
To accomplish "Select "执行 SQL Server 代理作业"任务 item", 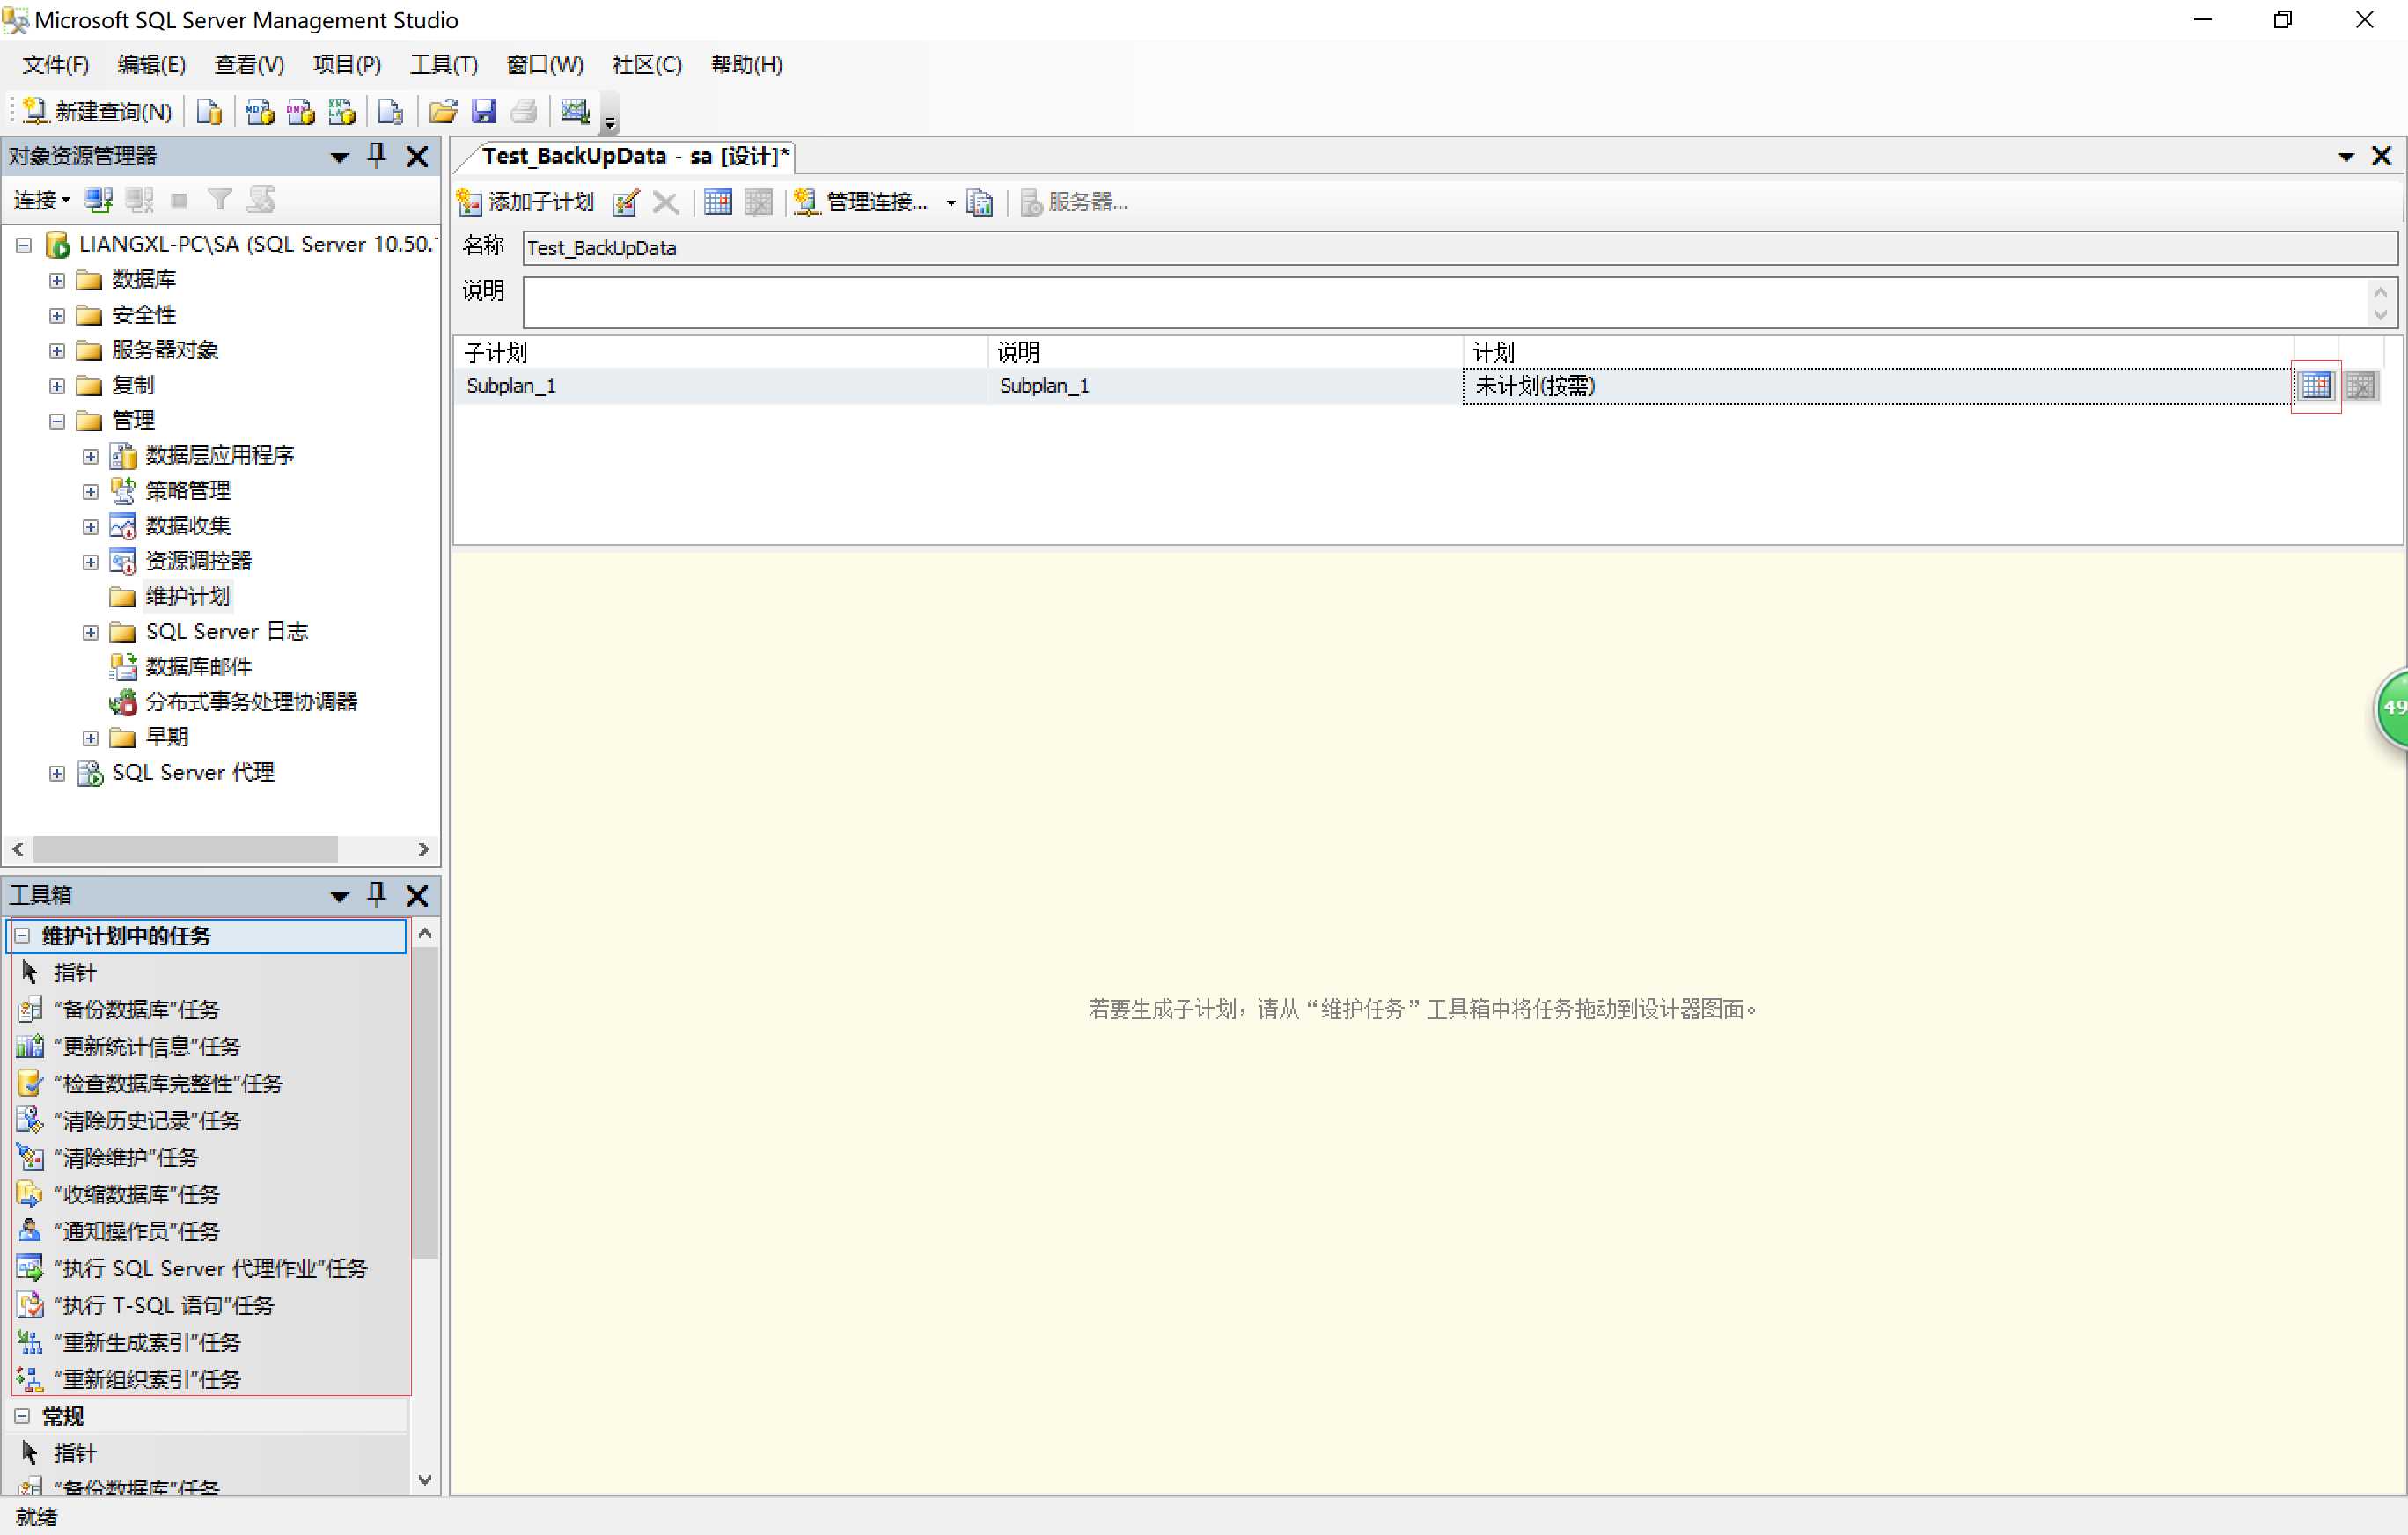I will pyautogui.click(x=210, y=1268).
